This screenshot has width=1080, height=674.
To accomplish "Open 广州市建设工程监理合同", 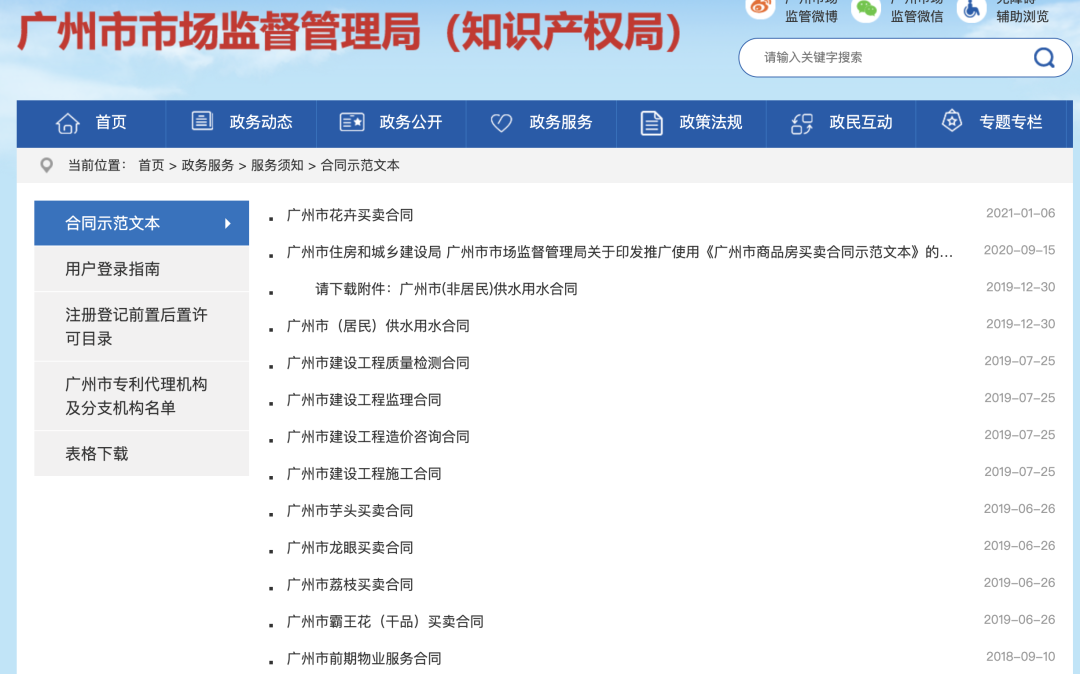I will click(x=364, y=400).
